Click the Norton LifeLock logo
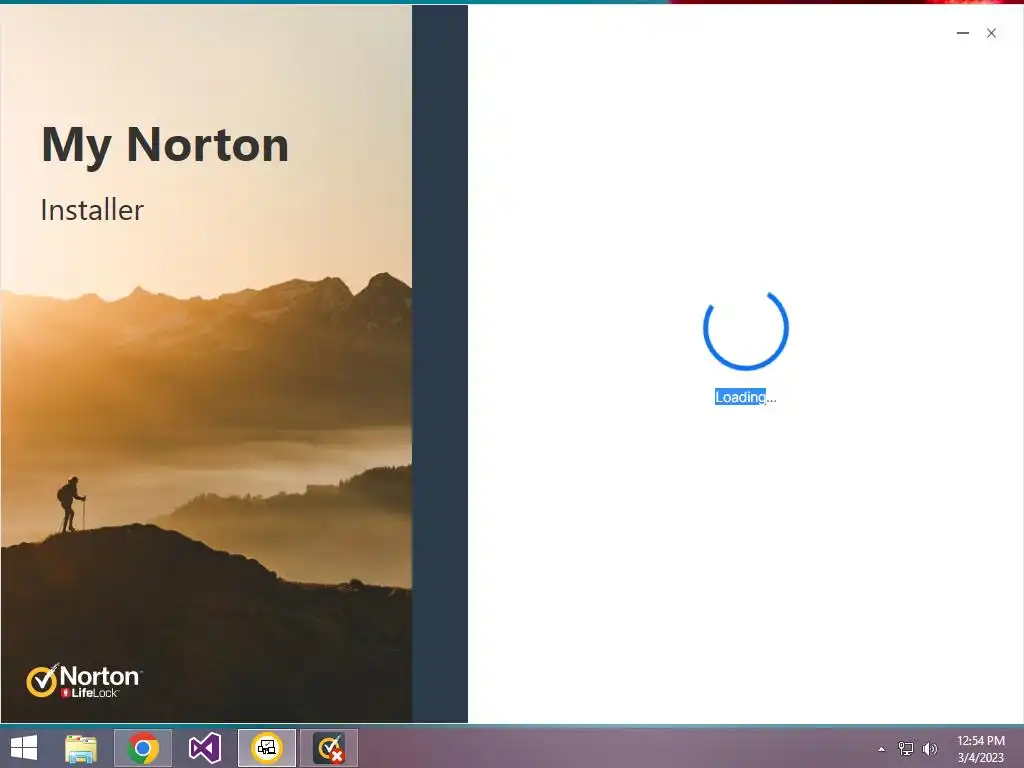Screen dimensions: 1024x768 click(x=84, y=681)
